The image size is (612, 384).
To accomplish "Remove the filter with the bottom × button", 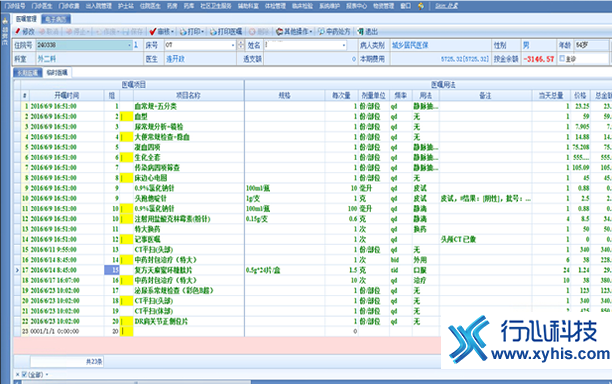I will (17, 374).
